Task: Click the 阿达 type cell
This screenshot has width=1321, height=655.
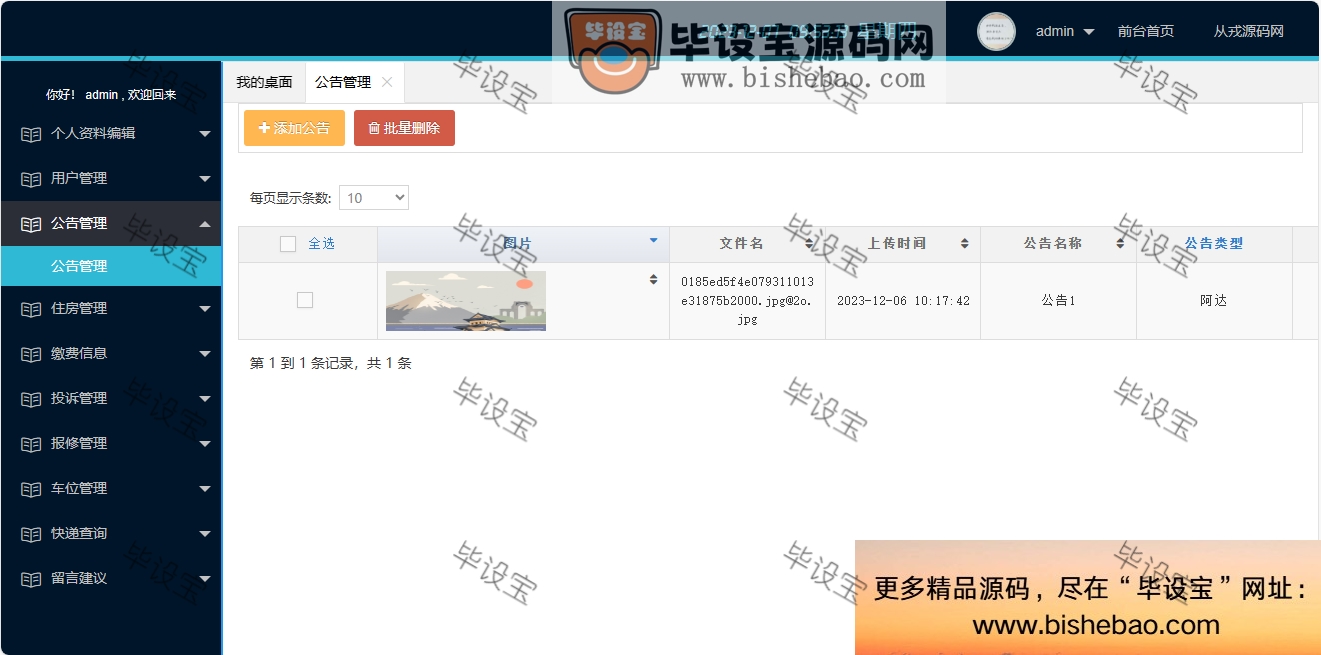Action: [x=1214, y=301]
